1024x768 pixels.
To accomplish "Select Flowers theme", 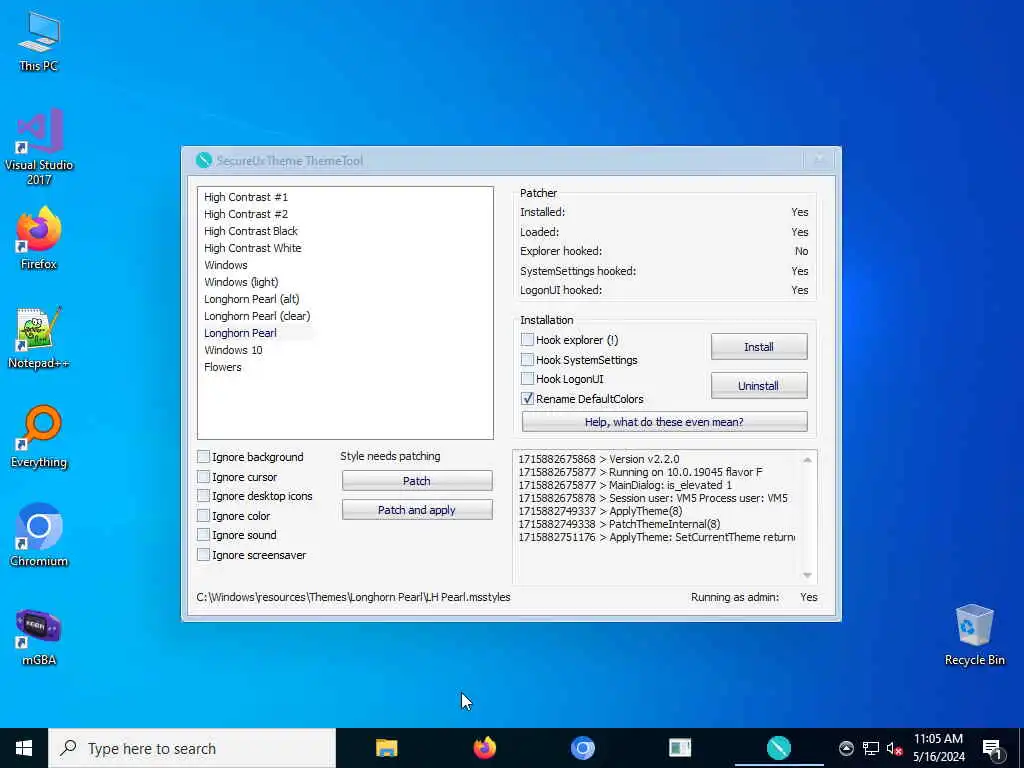I will (223, 366).
